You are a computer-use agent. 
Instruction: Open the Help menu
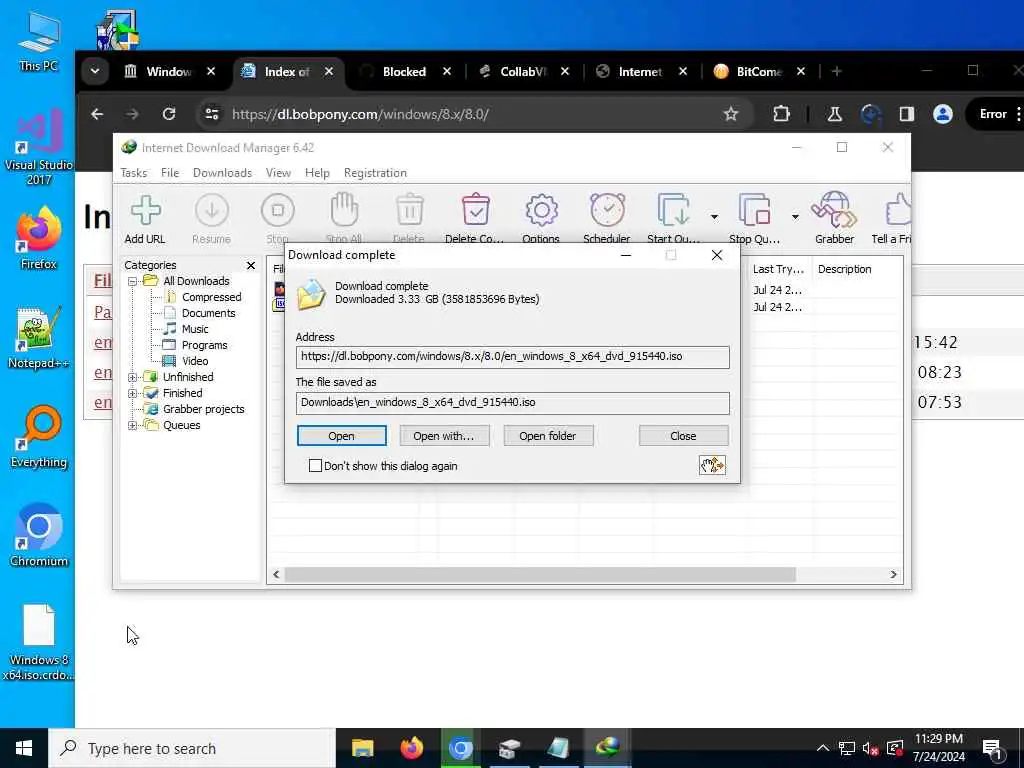[x=317, y=172]
